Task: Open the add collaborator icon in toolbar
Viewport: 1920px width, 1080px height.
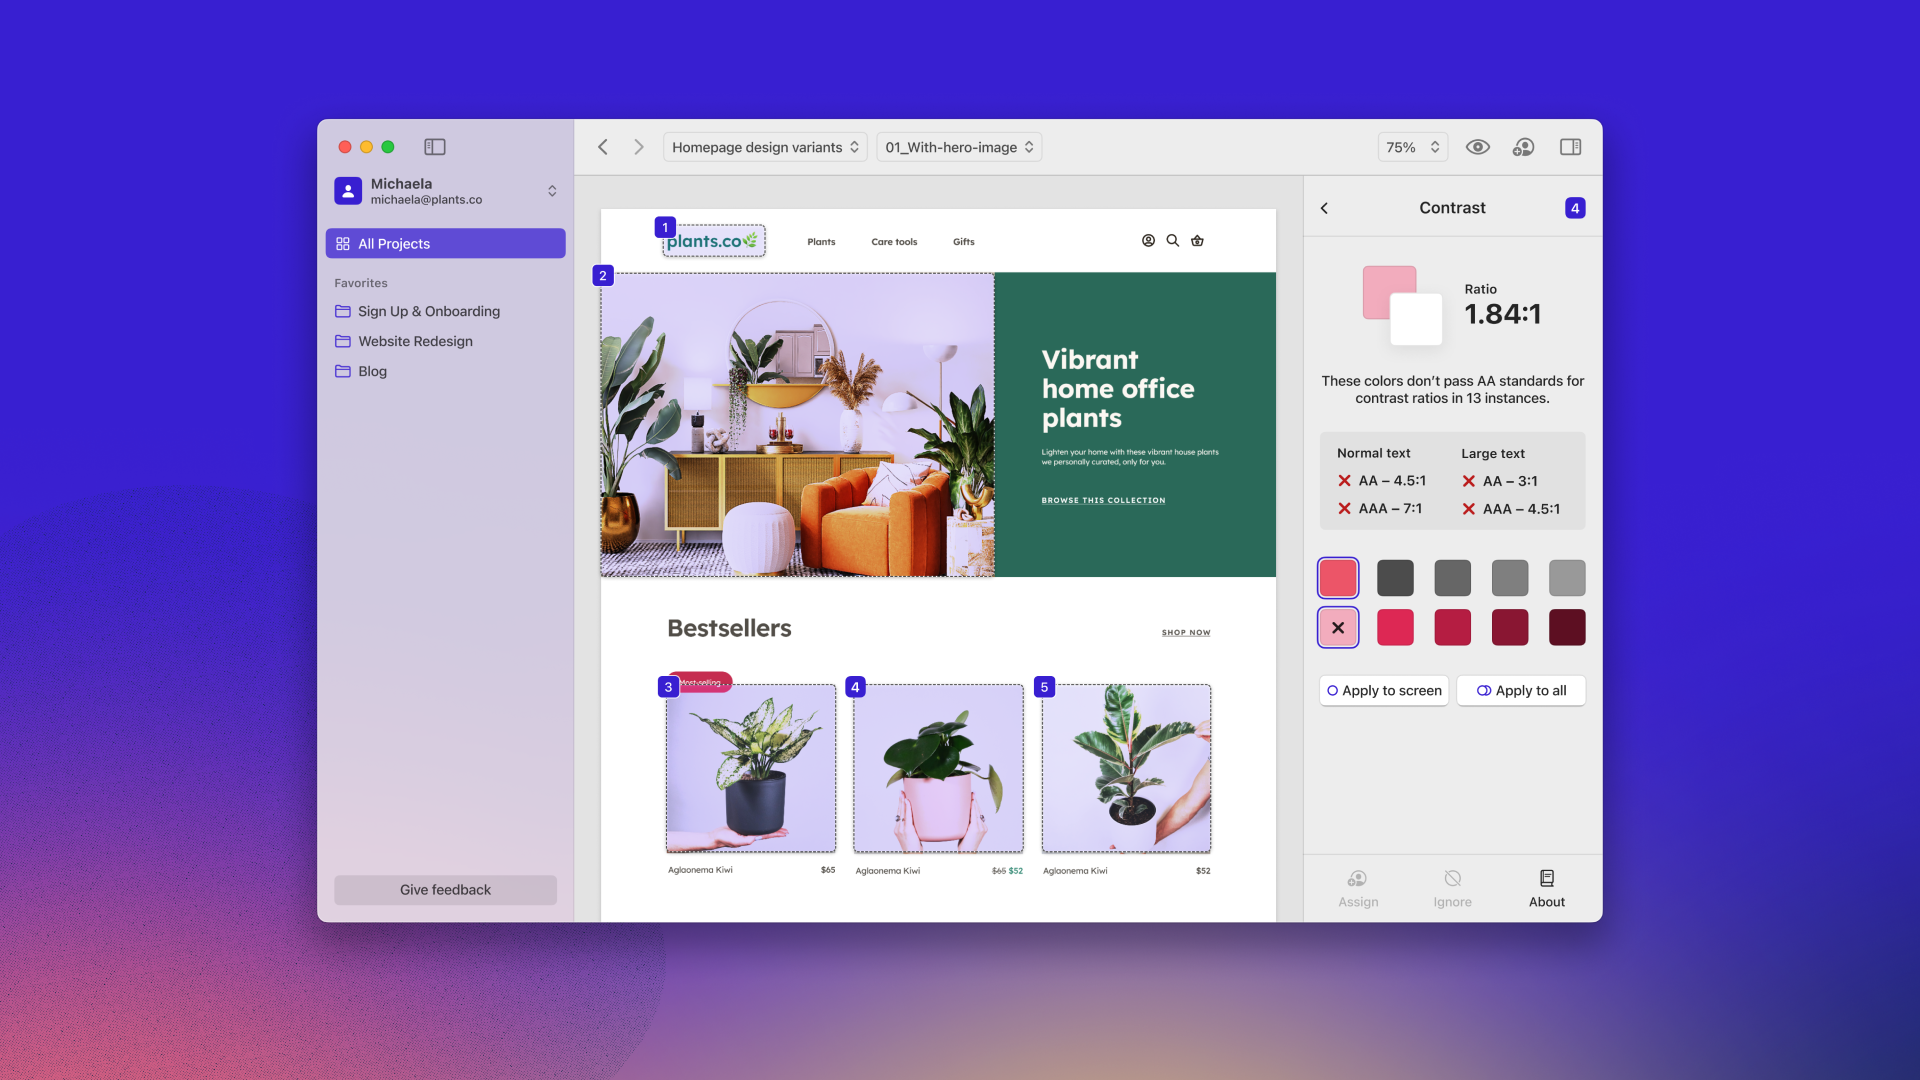Action: 1523,147
